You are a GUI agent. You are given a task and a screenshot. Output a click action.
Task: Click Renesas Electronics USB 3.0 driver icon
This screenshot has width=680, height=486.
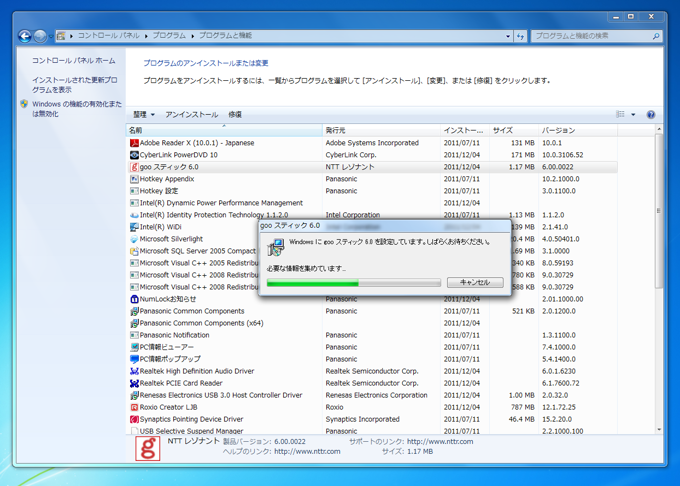(134, 395)
